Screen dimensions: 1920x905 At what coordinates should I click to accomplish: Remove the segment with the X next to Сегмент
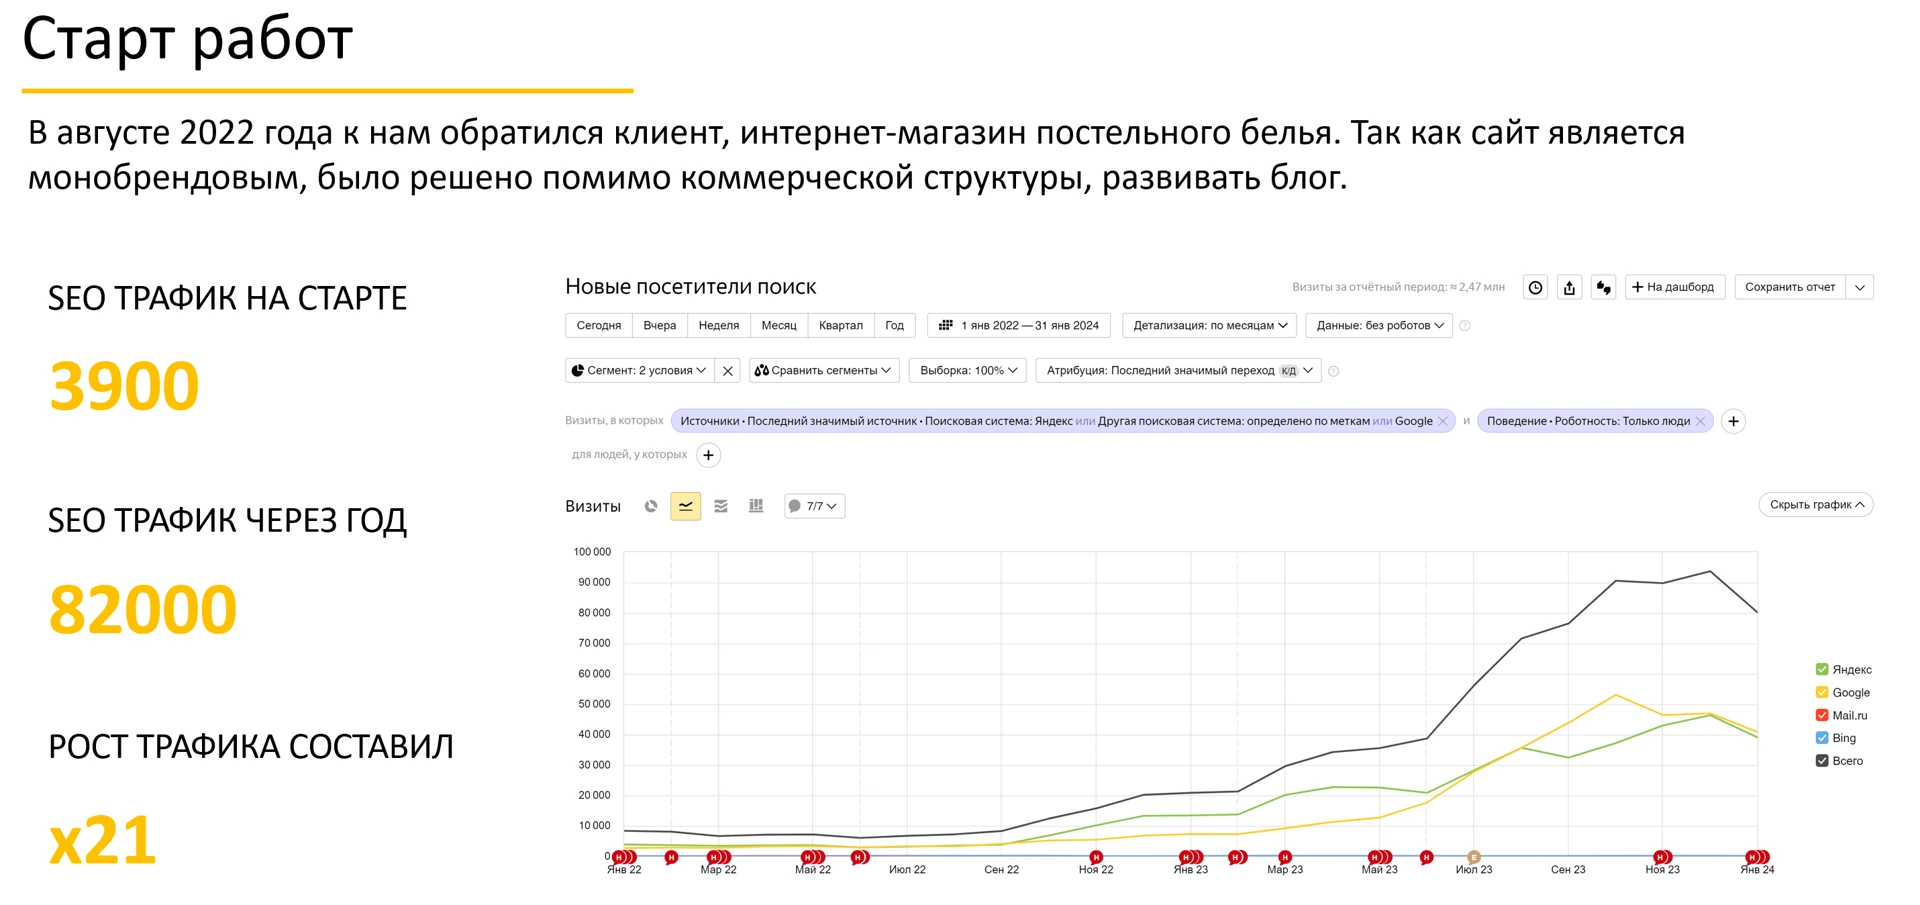[728, 371]
